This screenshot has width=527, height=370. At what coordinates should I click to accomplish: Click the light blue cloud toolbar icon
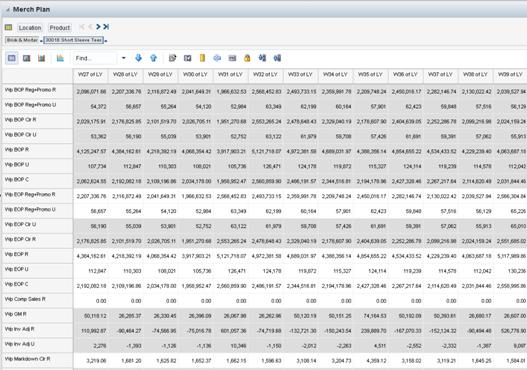point(217,58)
